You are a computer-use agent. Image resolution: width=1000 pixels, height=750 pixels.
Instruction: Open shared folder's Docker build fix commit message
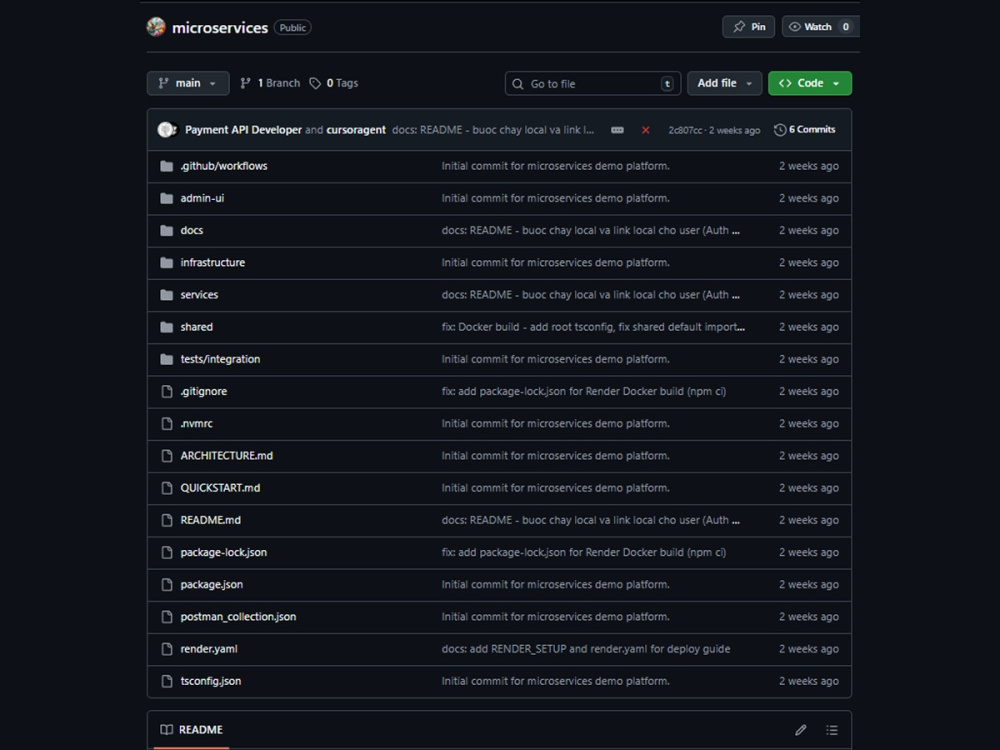click(593, 327)
